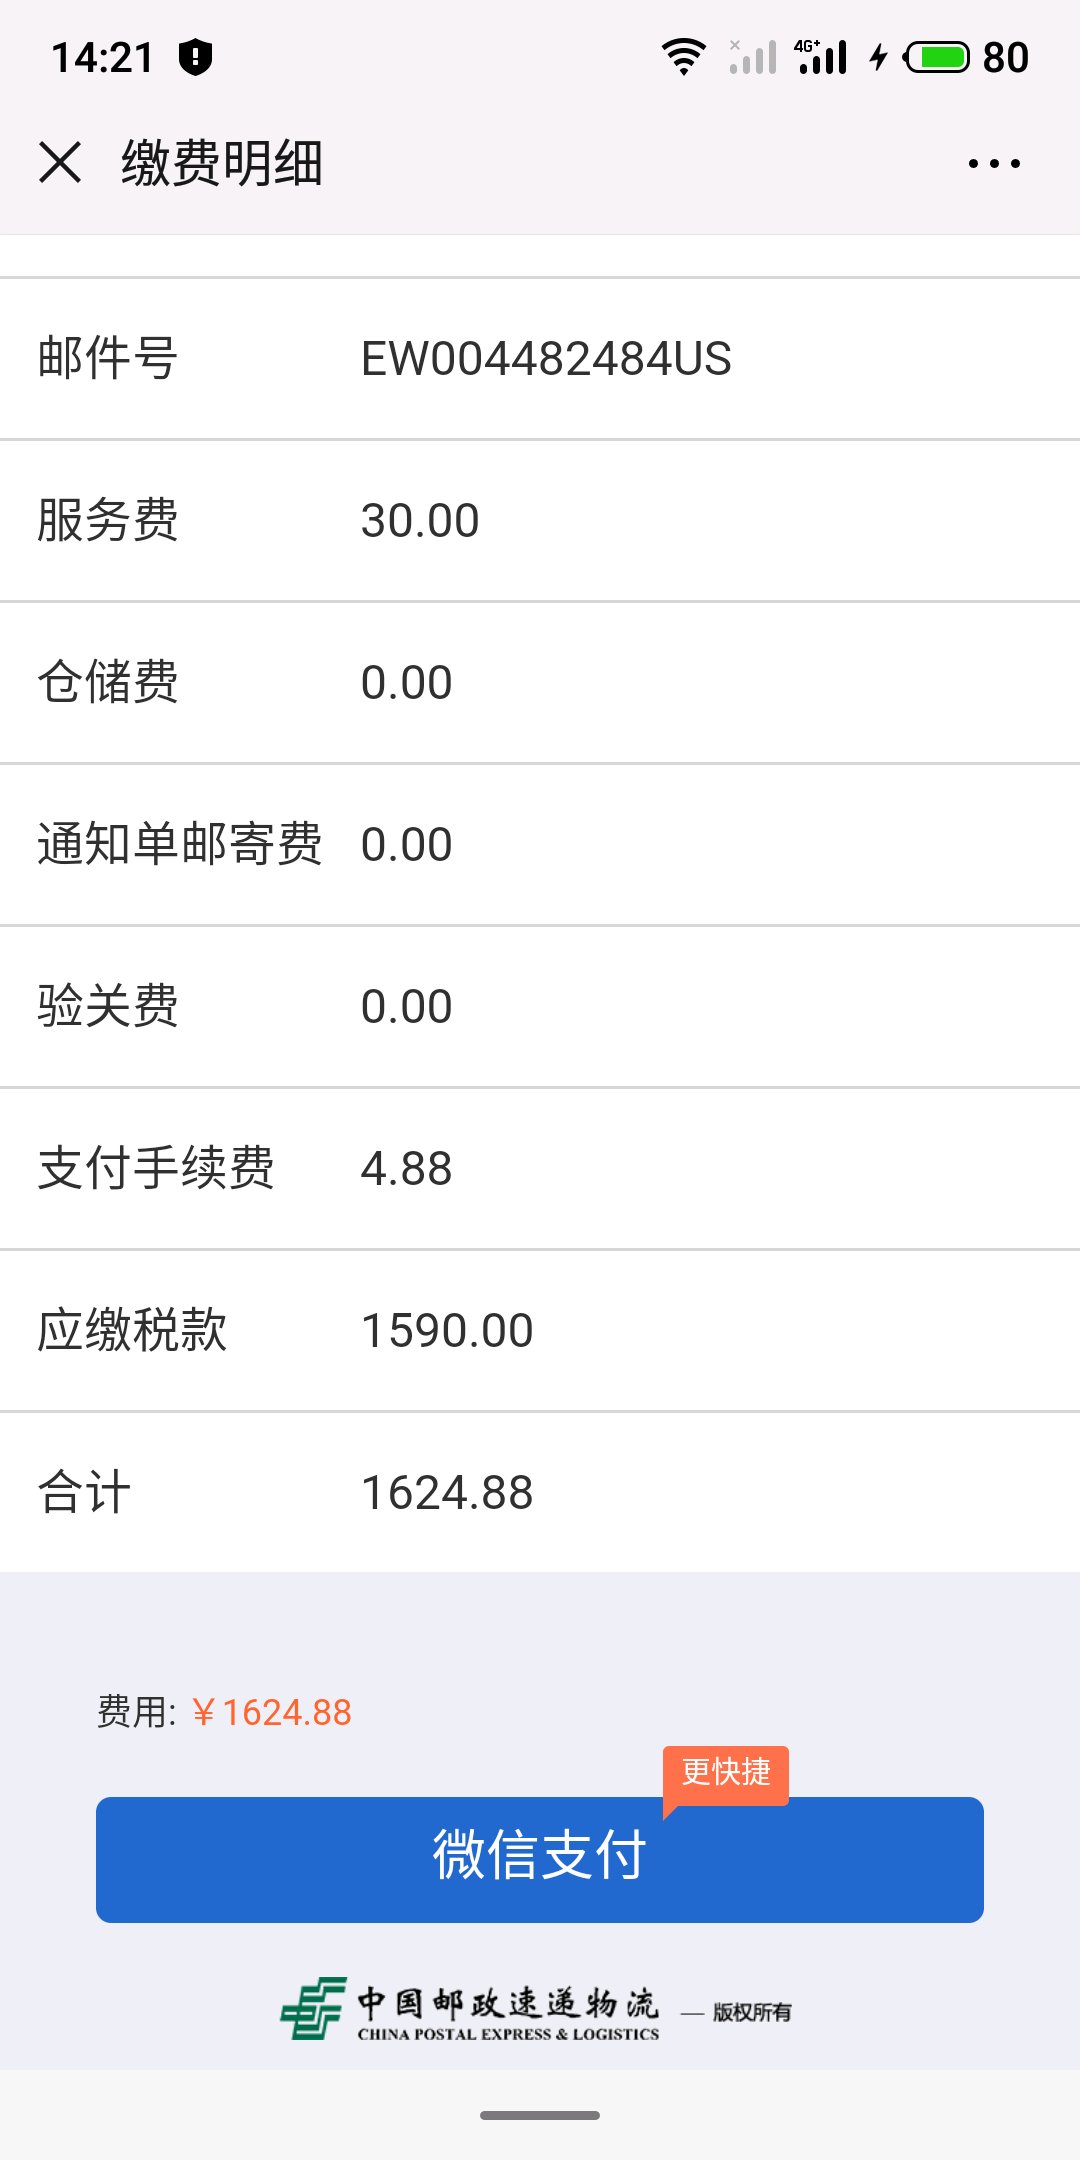The width and height of the screenshot is (1080, 2160).
Task: Select the tracking number EW004482484US
Action: pyautogui.click(x=546, y=359)
